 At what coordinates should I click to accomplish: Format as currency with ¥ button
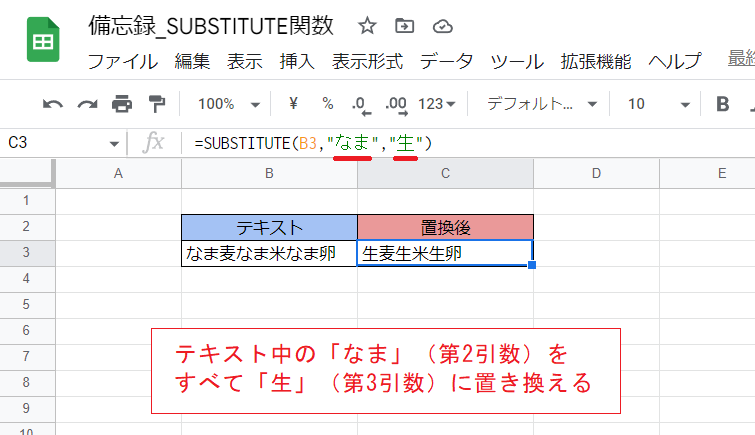pos(293,104)
